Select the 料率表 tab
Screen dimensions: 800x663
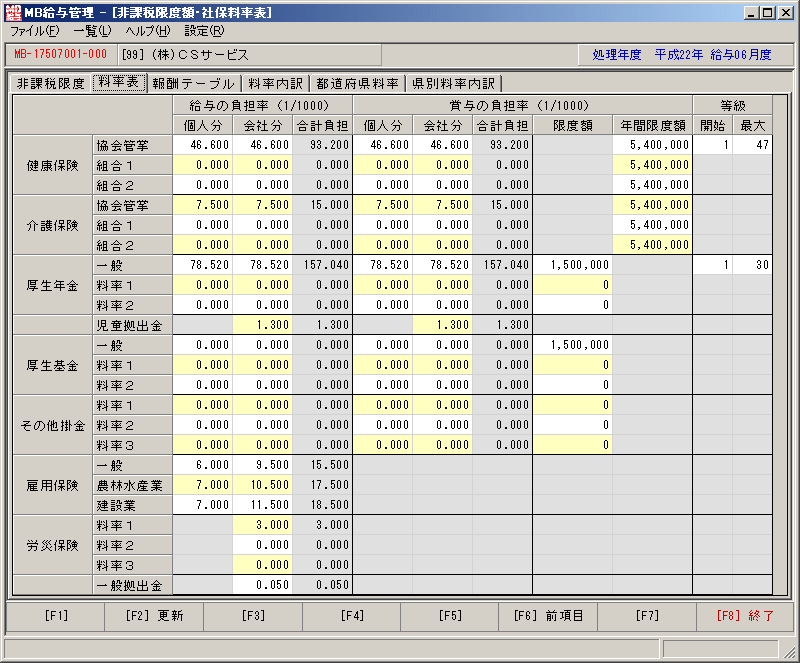click(119, 82)
